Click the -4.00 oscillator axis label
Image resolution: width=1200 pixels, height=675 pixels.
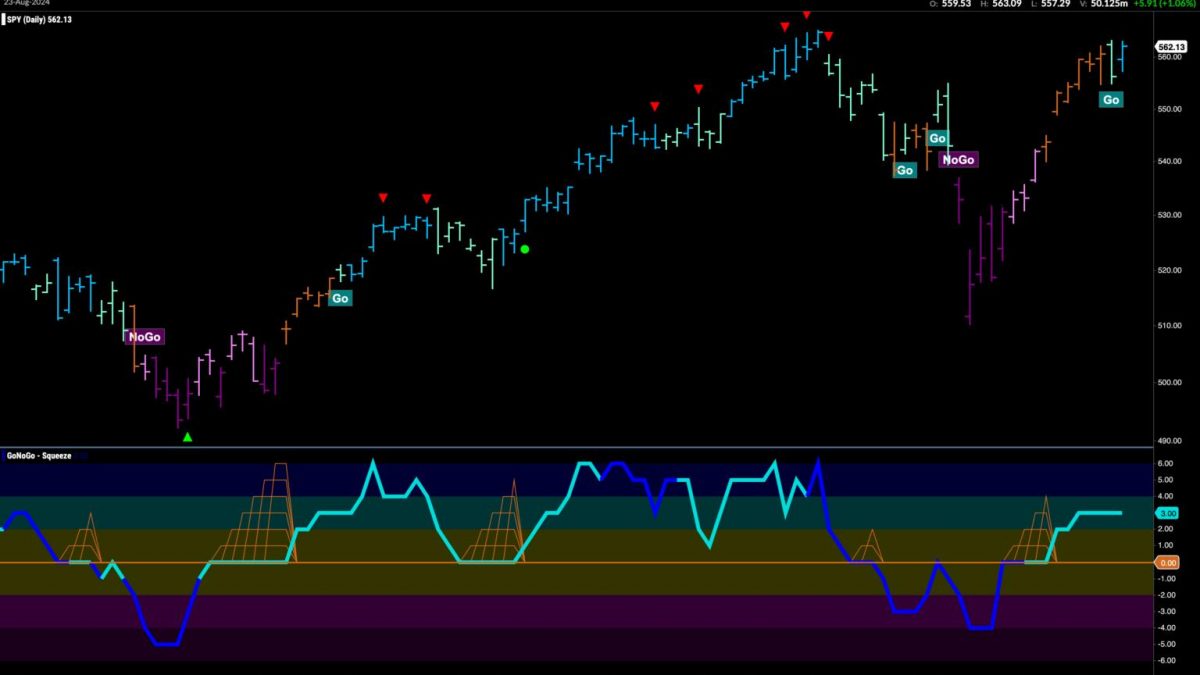coord(1166,627)
